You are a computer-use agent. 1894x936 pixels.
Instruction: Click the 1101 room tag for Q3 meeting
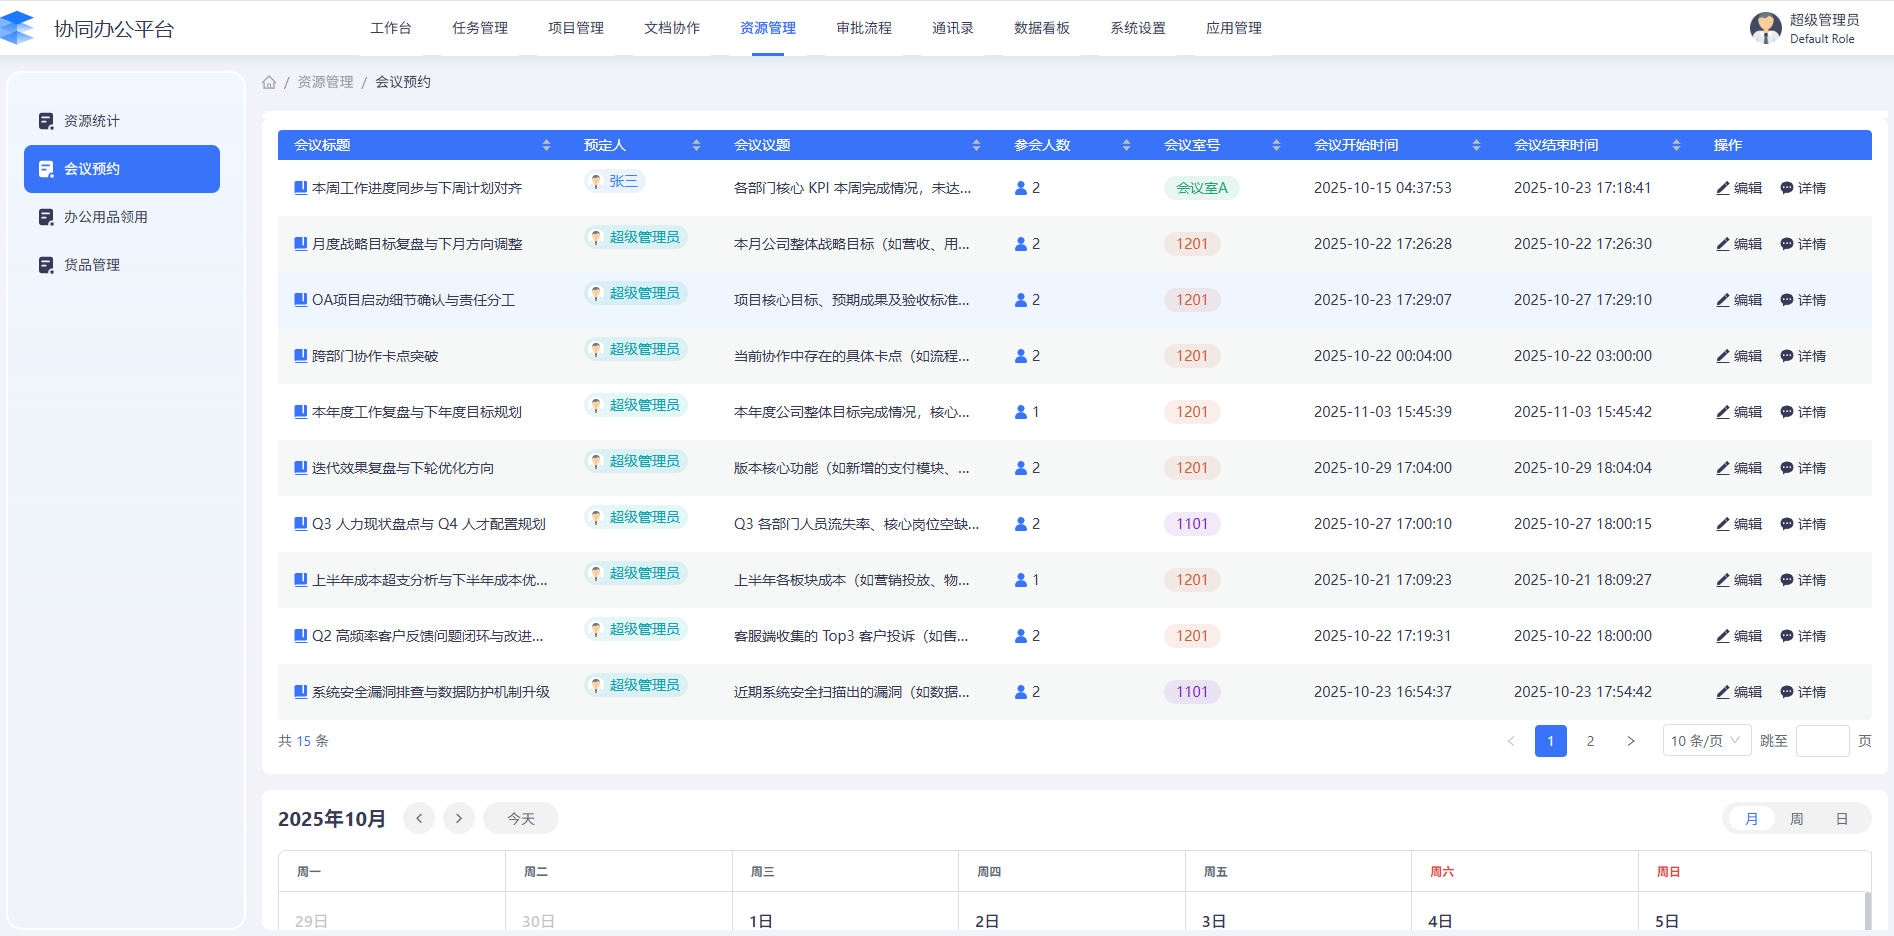click(x=1192, y=524)
